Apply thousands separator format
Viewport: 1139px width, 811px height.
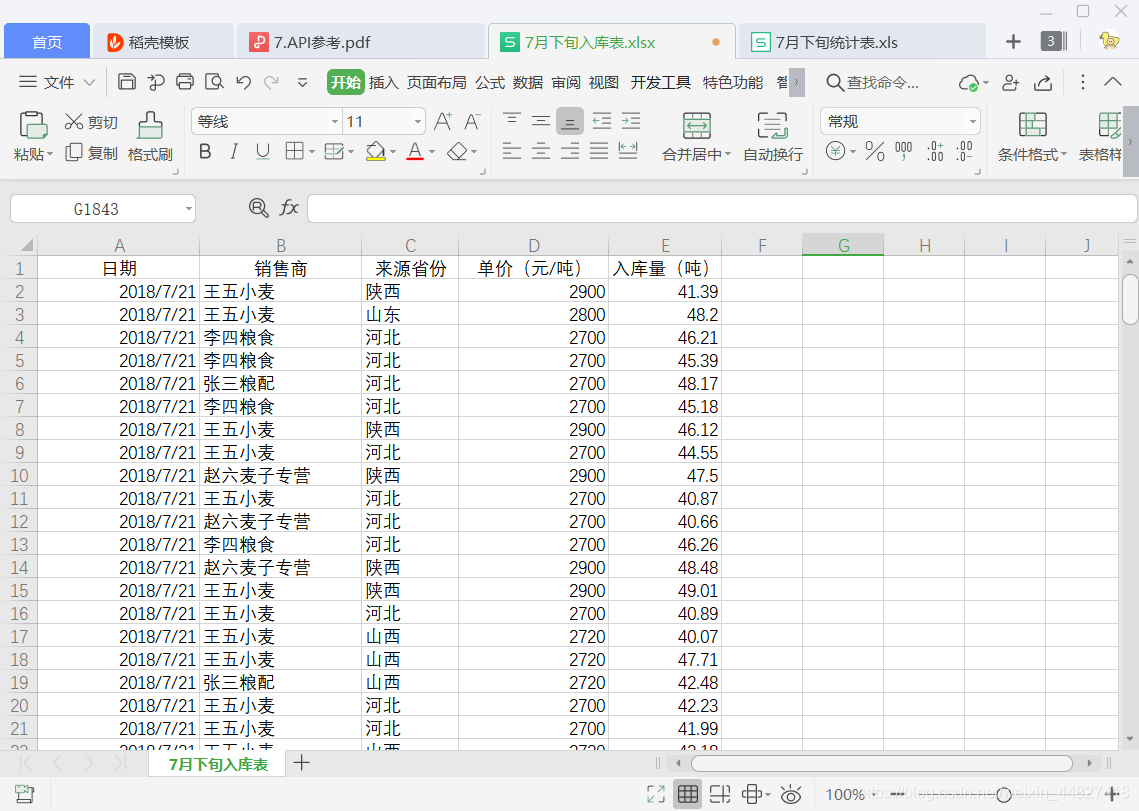click(x=904, y=151)
